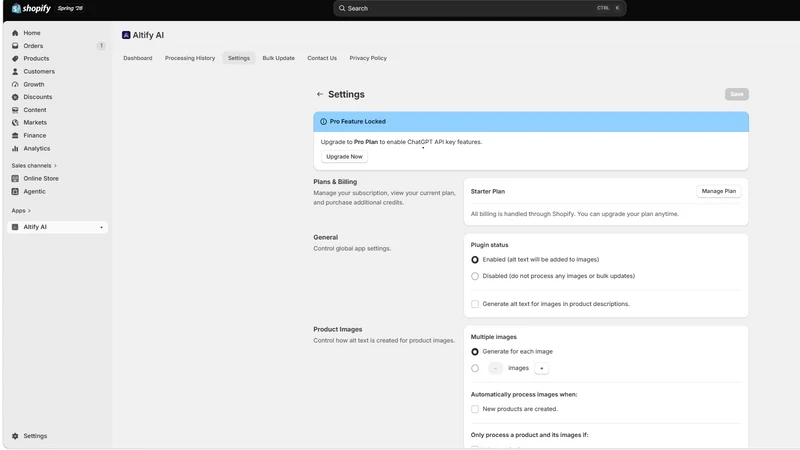Click the Finance bank icon

click(15, 135)
